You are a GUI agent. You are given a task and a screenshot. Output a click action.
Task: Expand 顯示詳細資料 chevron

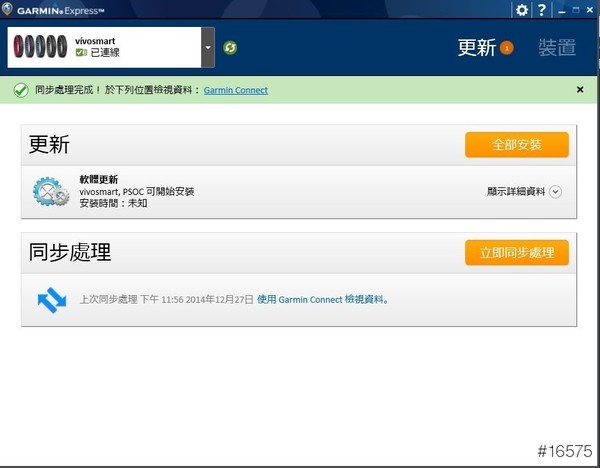[x=555, y=192]
